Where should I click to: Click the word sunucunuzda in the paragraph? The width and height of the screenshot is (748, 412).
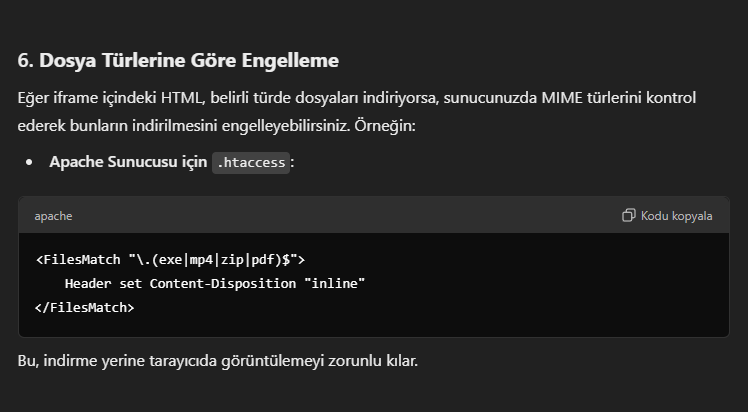490,98
